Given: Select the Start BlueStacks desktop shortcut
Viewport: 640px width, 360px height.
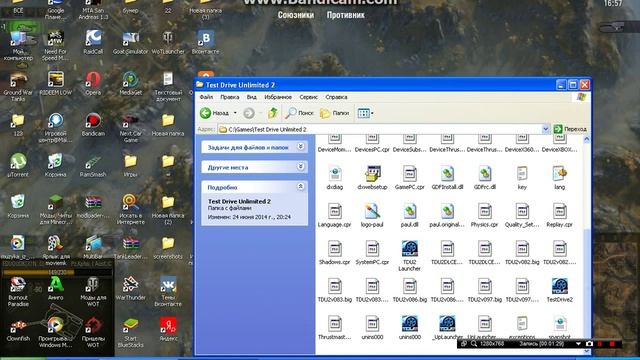Looking at the screenshot, I should tap(131, 332).
